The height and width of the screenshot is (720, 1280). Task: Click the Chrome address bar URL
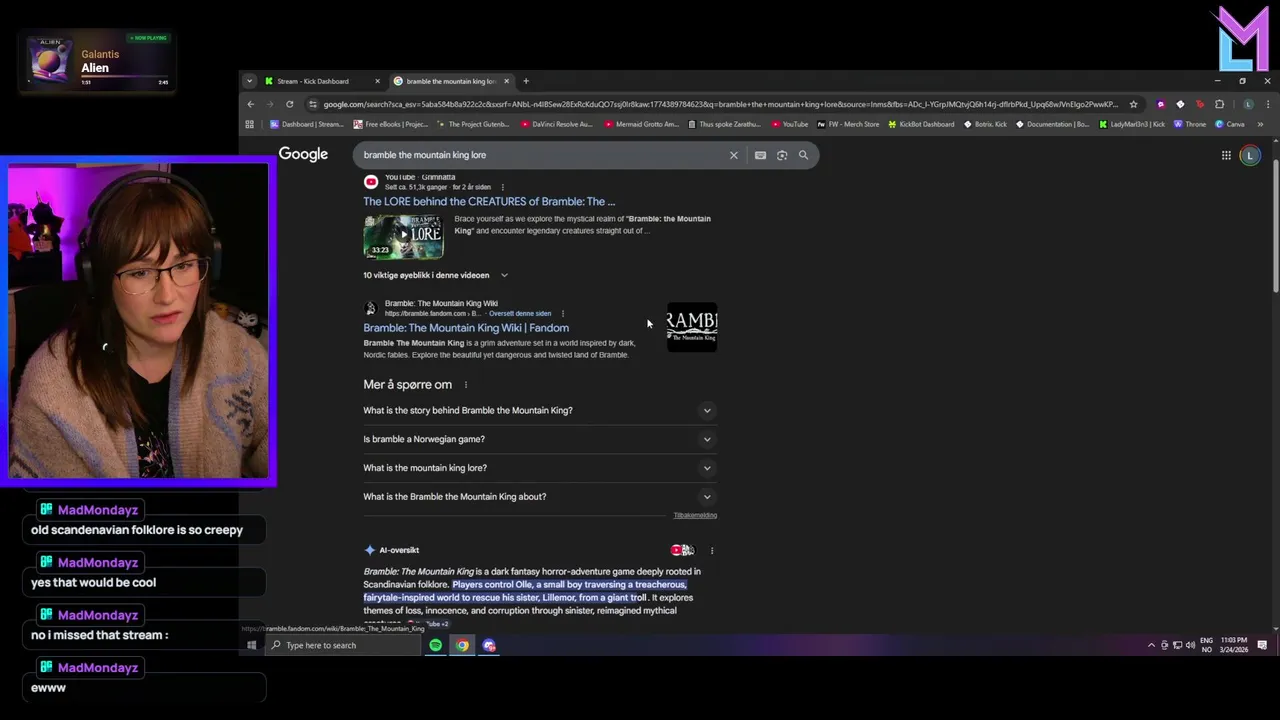coord(720,104)
